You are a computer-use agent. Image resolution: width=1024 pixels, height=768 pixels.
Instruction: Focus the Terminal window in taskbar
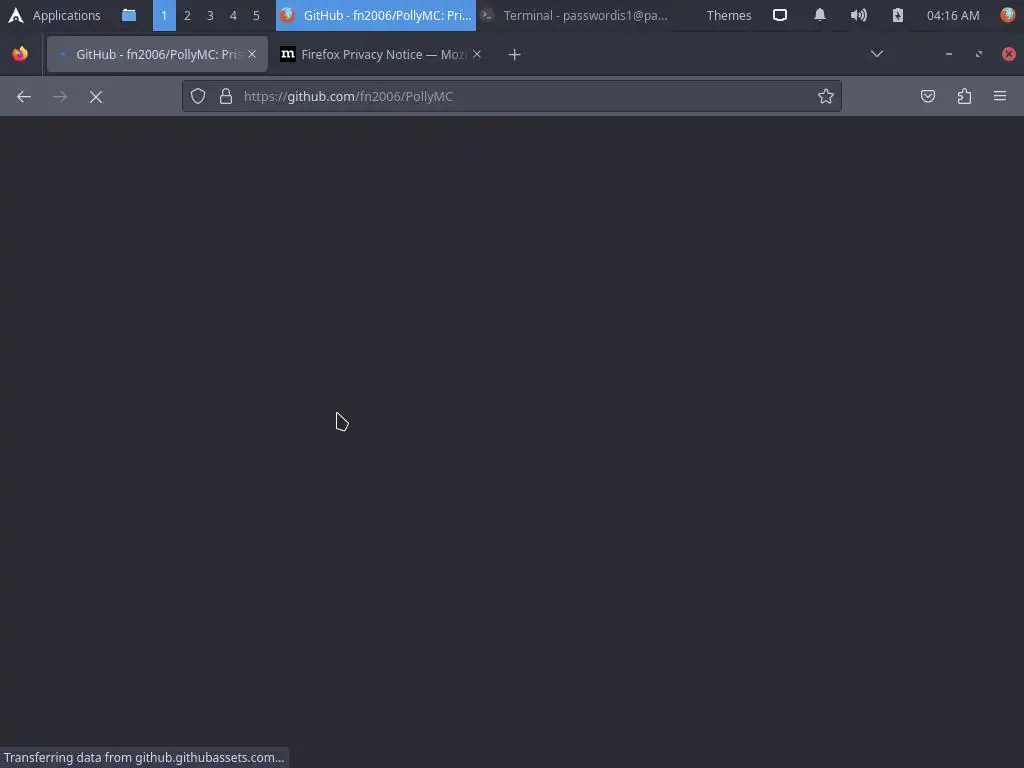(576, 15)
